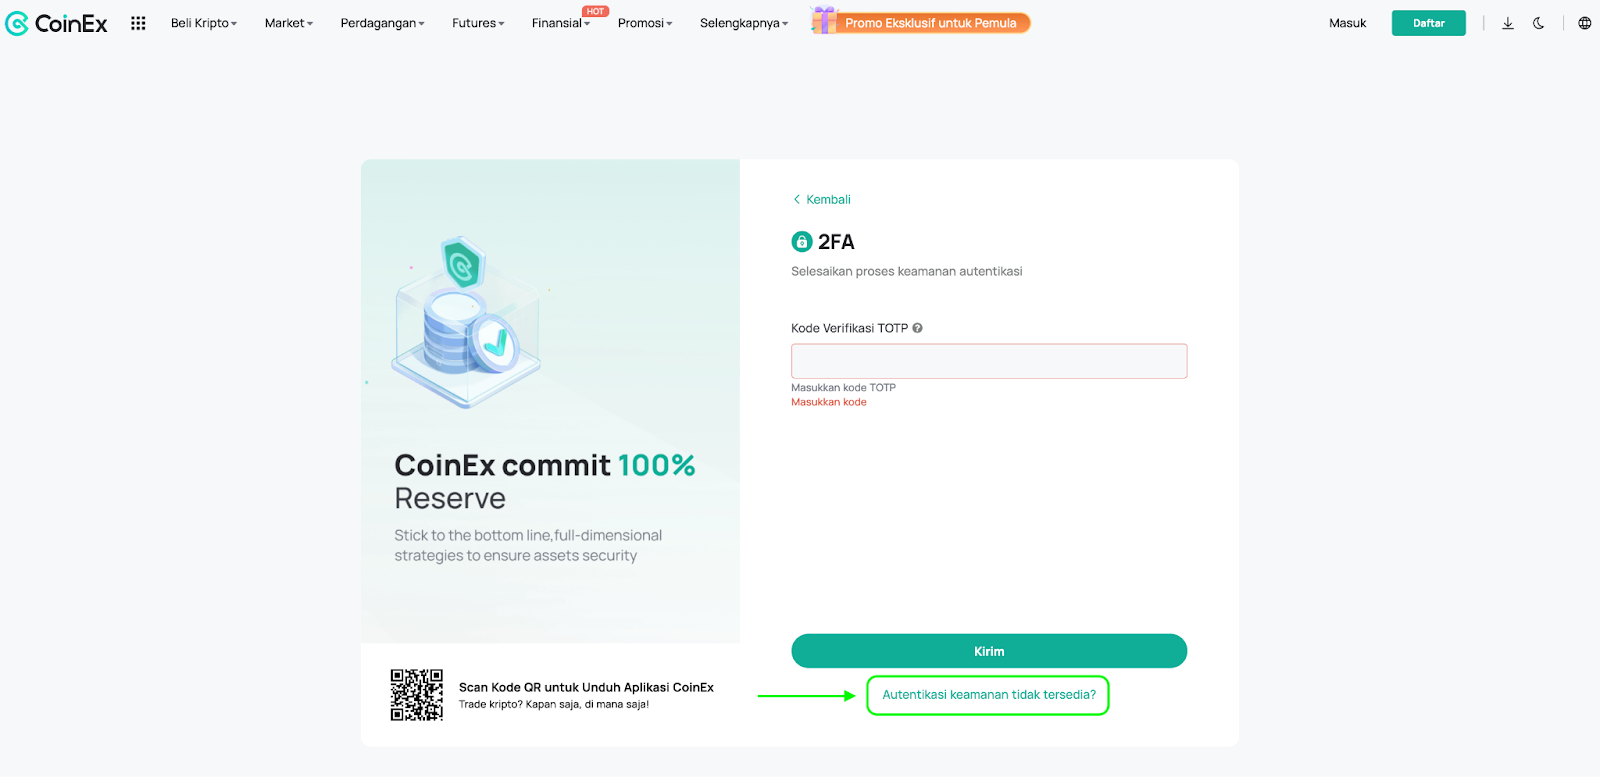Toggle dark mode moon icon
This screenshot has width=1600, height=777.
point(1539,23)
